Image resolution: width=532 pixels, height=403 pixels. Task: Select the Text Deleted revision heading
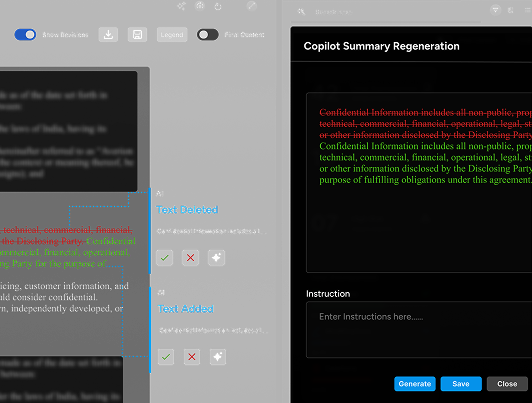click(187, 210)
